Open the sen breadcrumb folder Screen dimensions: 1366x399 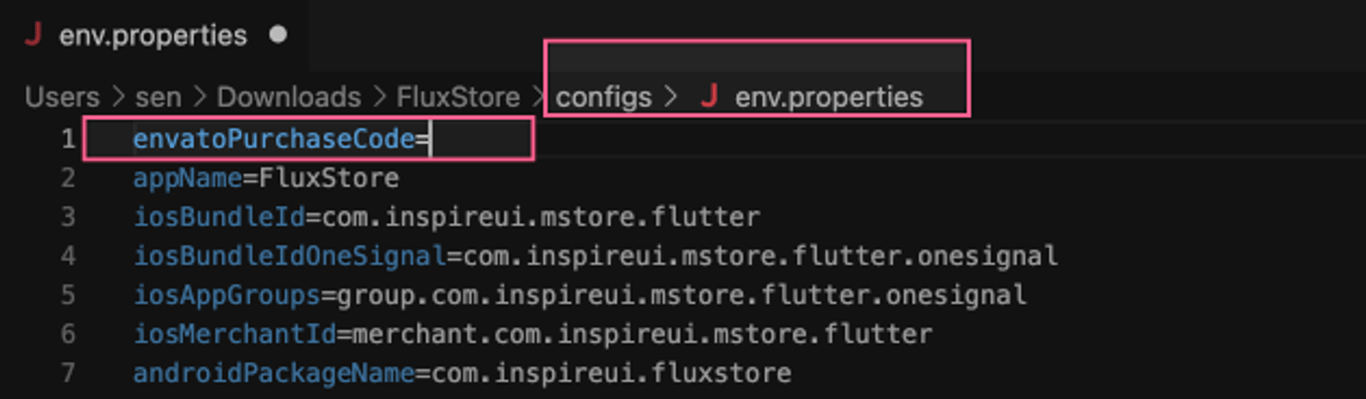point(158,97)
